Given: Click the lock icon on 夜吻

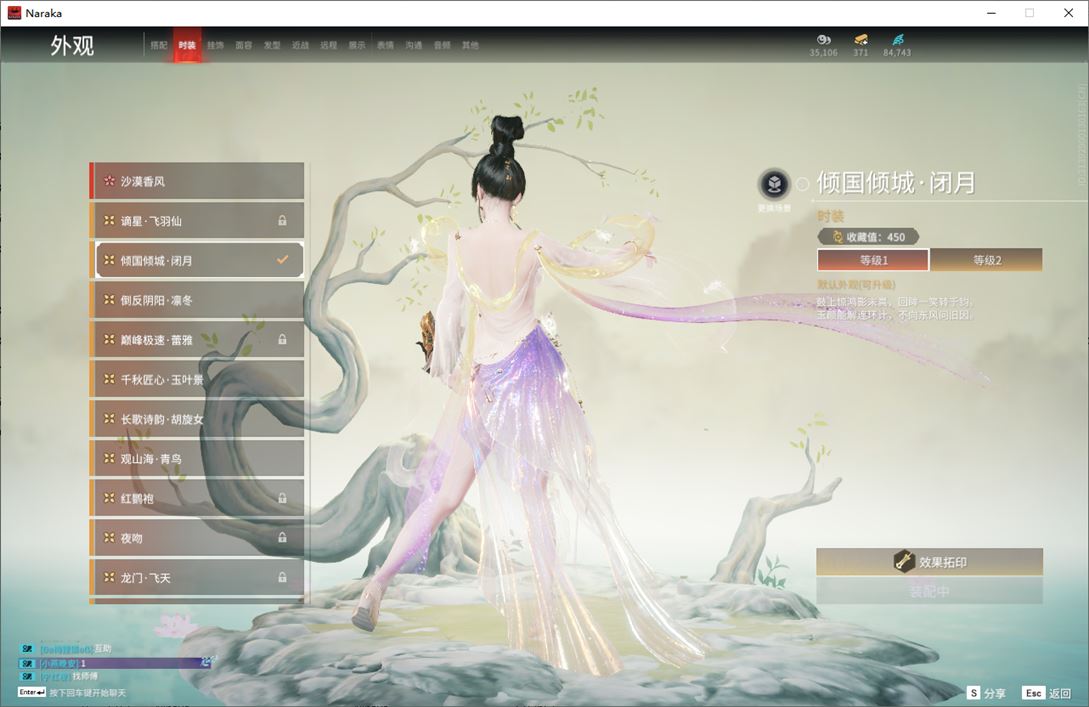Looking at the screenshot, I should 282,538.
